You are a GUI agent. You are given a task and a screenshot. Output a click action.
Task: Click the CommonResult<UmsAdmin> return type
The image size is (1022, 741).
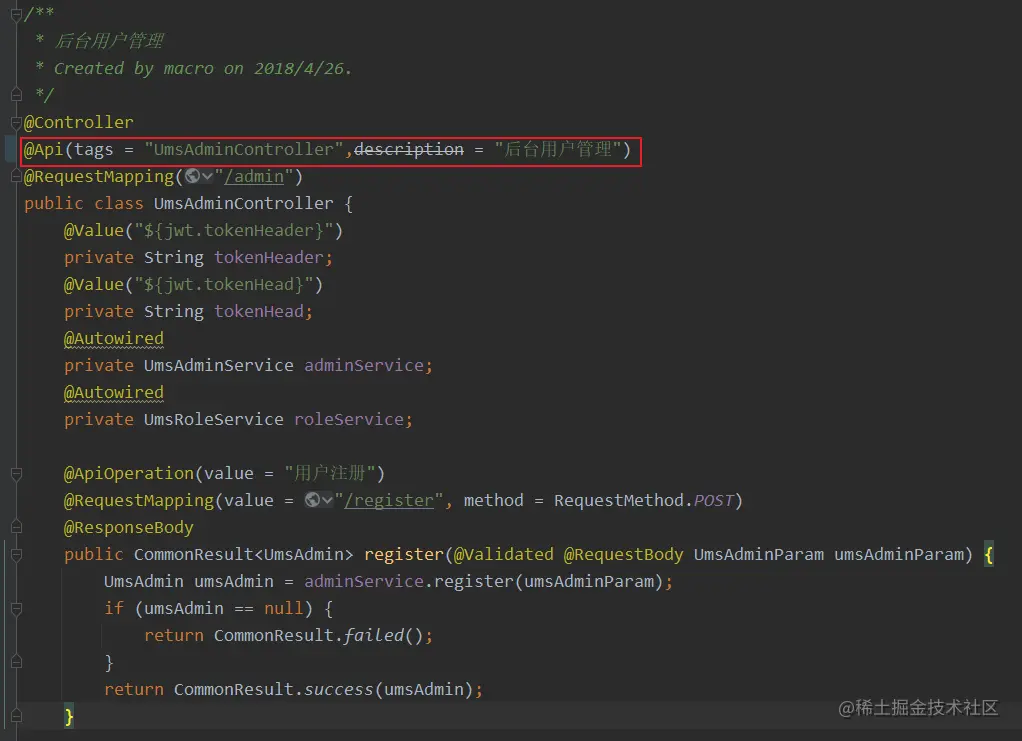point(244,555)
